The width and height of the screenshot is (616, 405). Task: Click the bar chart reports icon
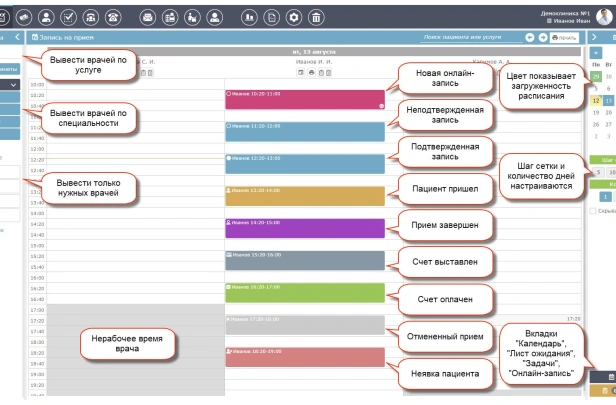coord(249,17)
